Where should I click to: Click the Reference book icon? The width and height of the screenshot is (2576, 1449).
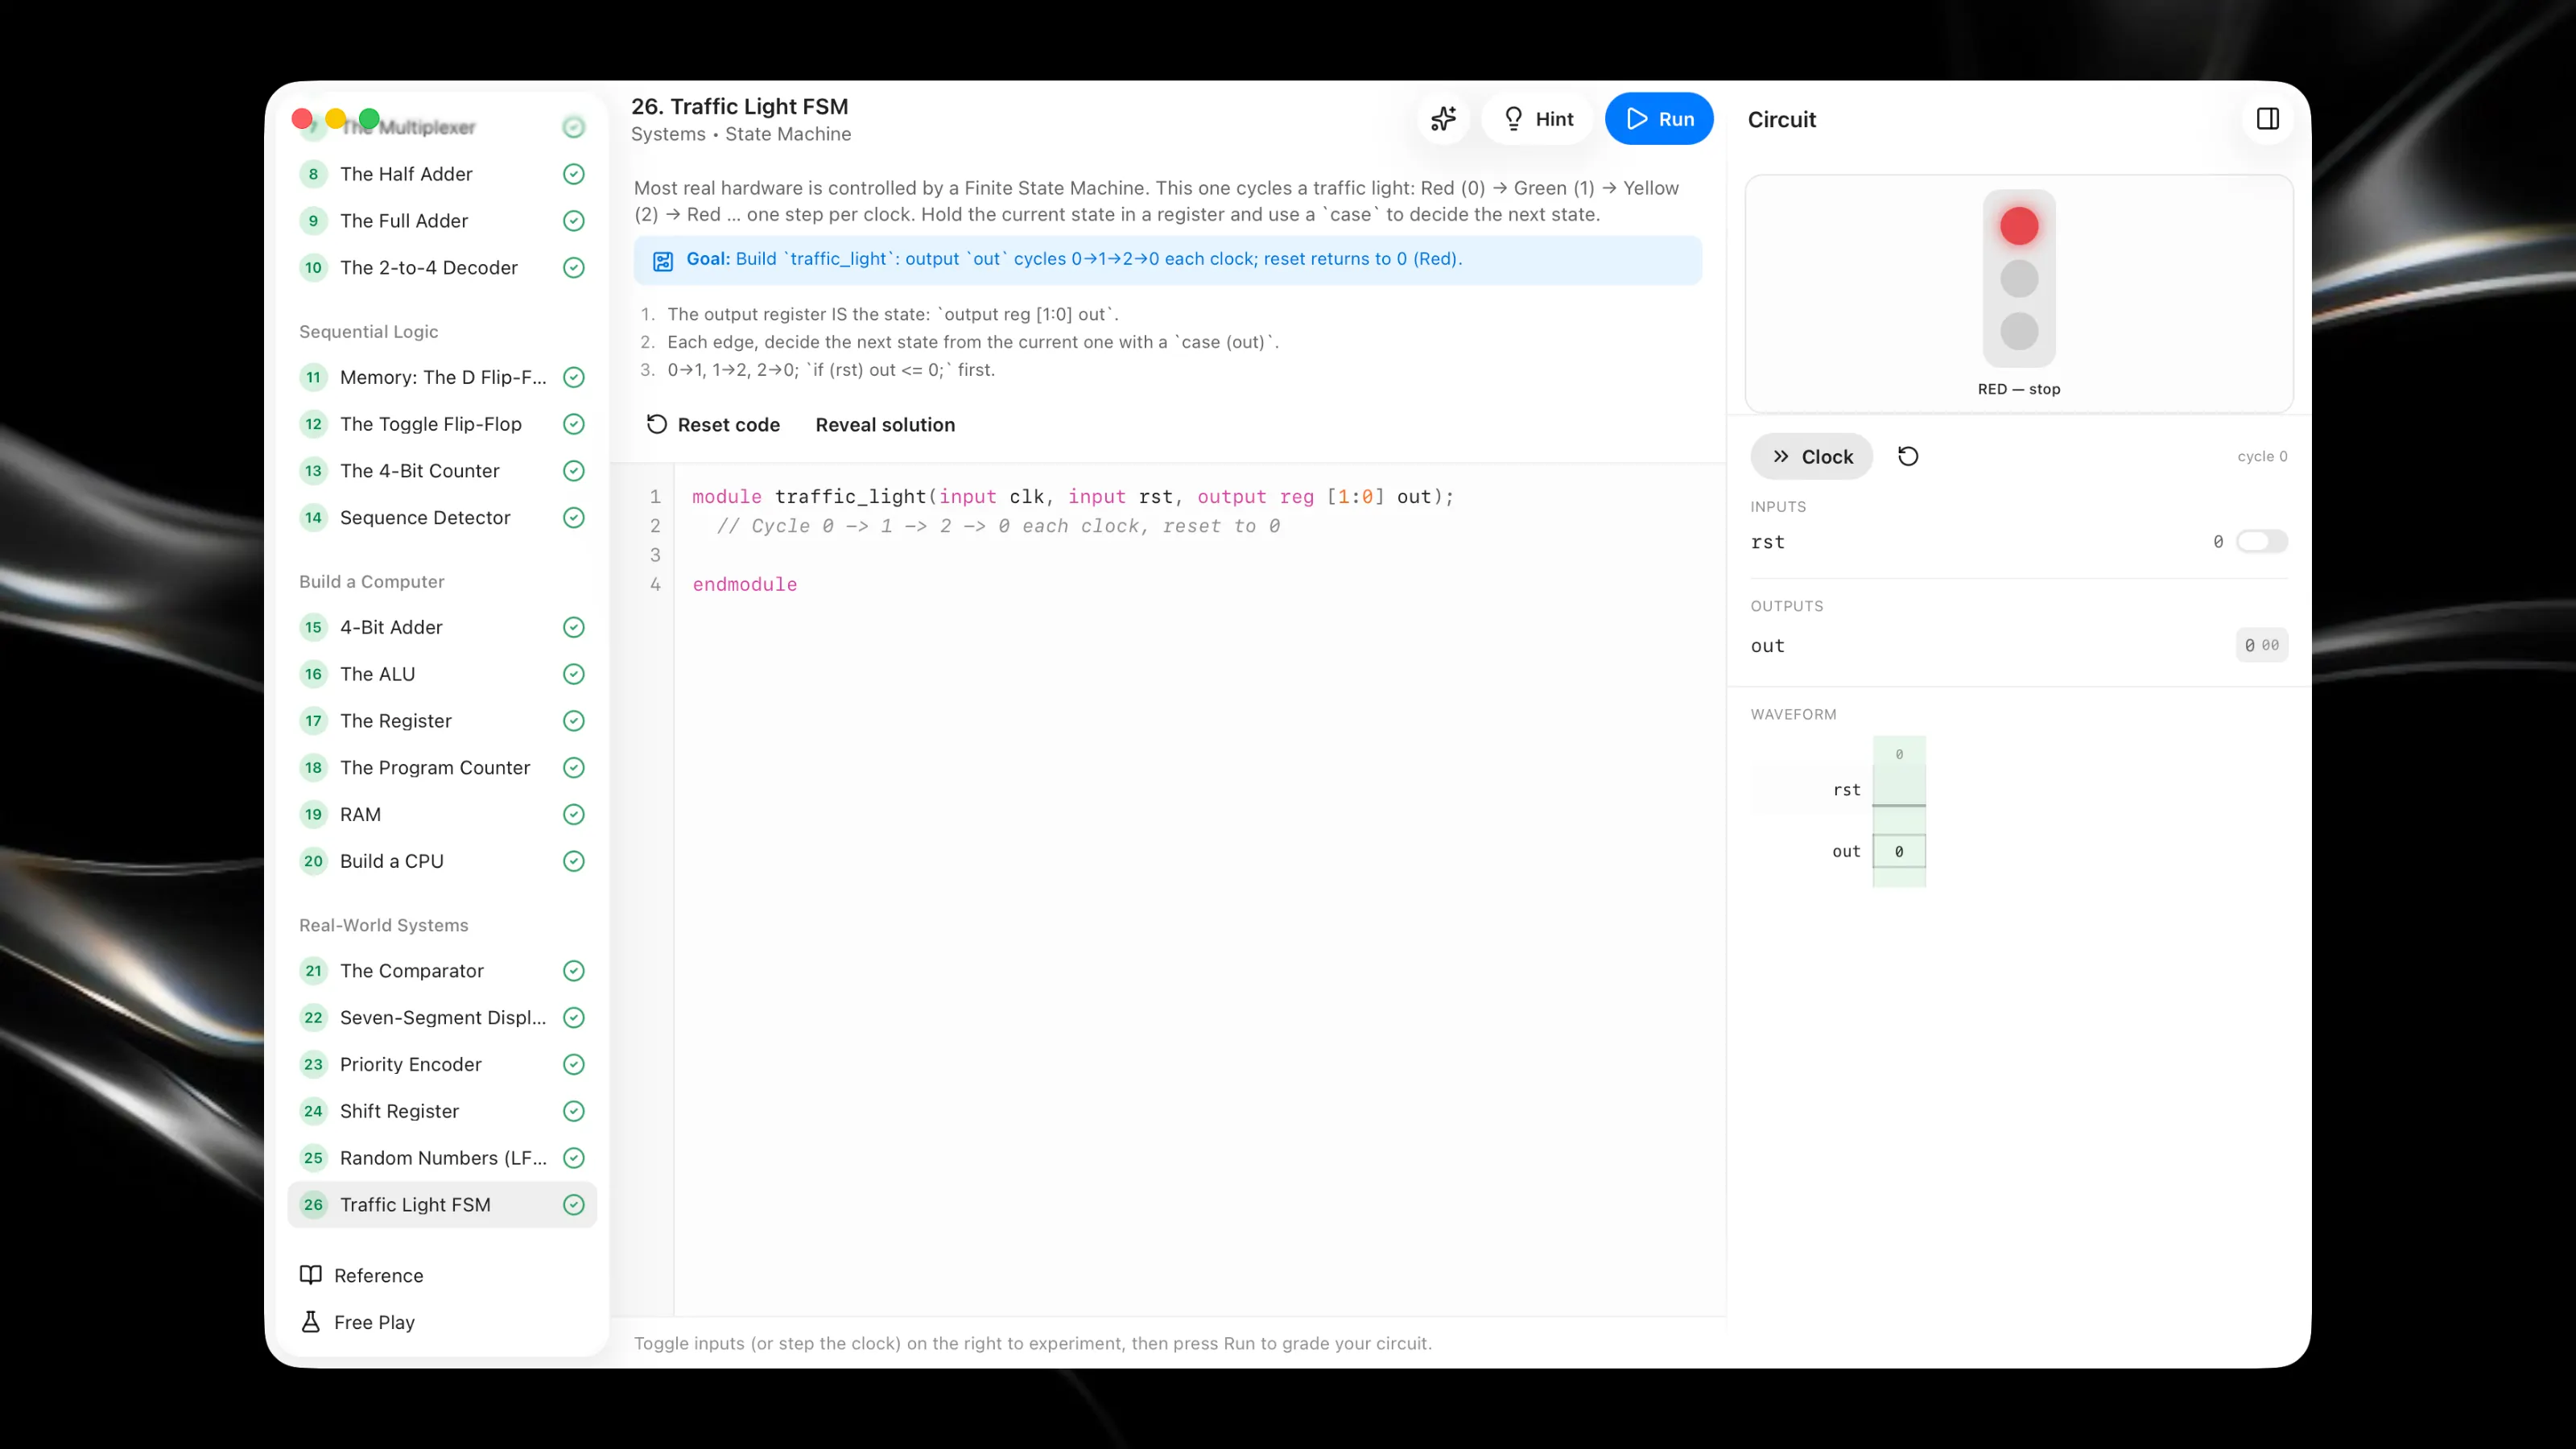coord(311,1275)
